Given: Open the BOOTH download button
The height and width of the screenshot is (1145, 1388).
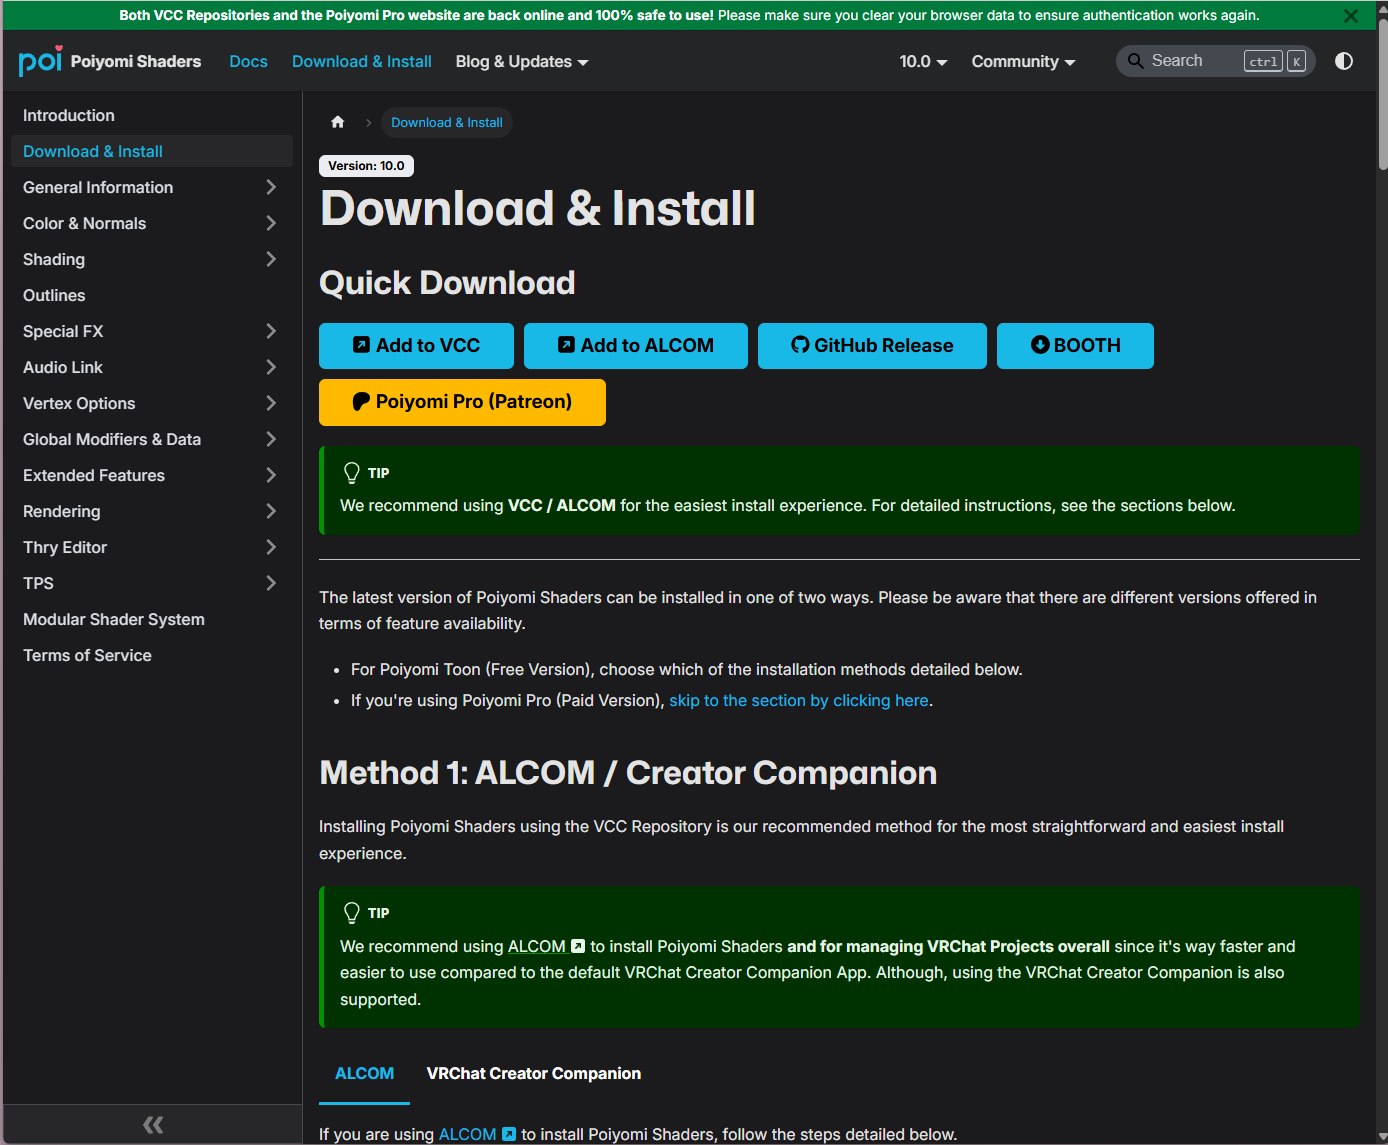Looking at the screenshot, I should (x=1075, y=346).
